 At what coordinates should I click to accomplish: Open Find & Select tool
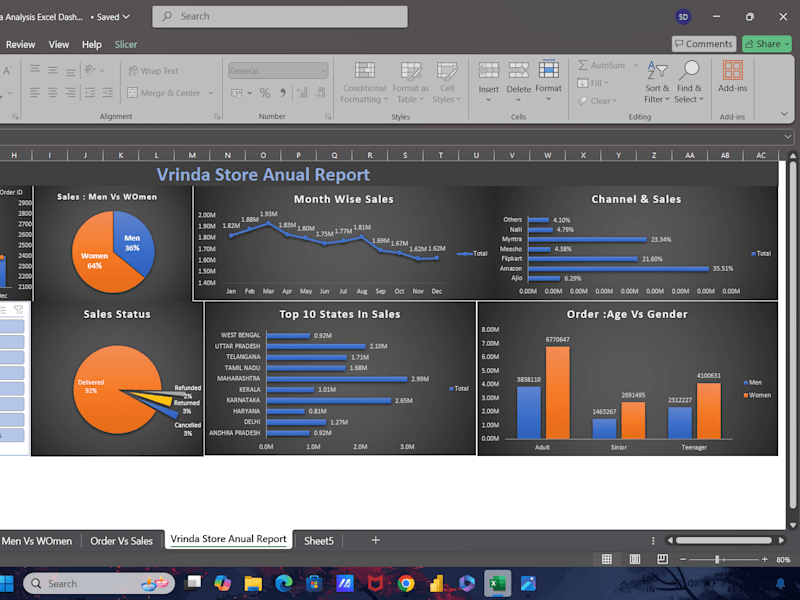point(689,82)
